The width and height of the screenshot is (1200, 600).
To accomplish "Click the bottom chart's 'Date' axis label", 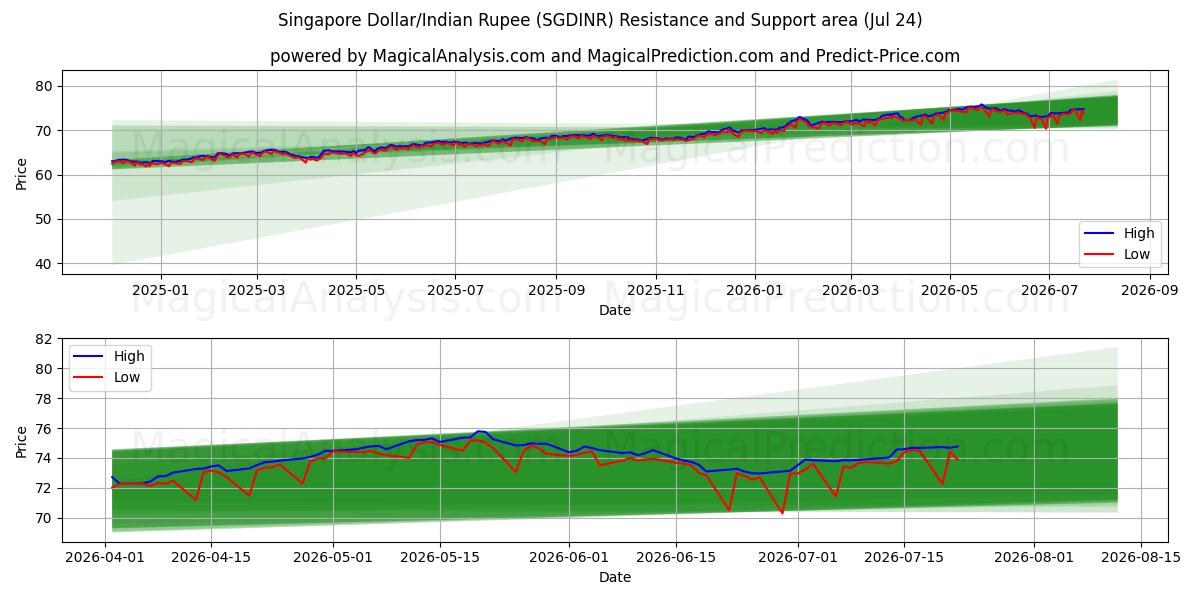I will pyautogui.click(x=614, y=577).
